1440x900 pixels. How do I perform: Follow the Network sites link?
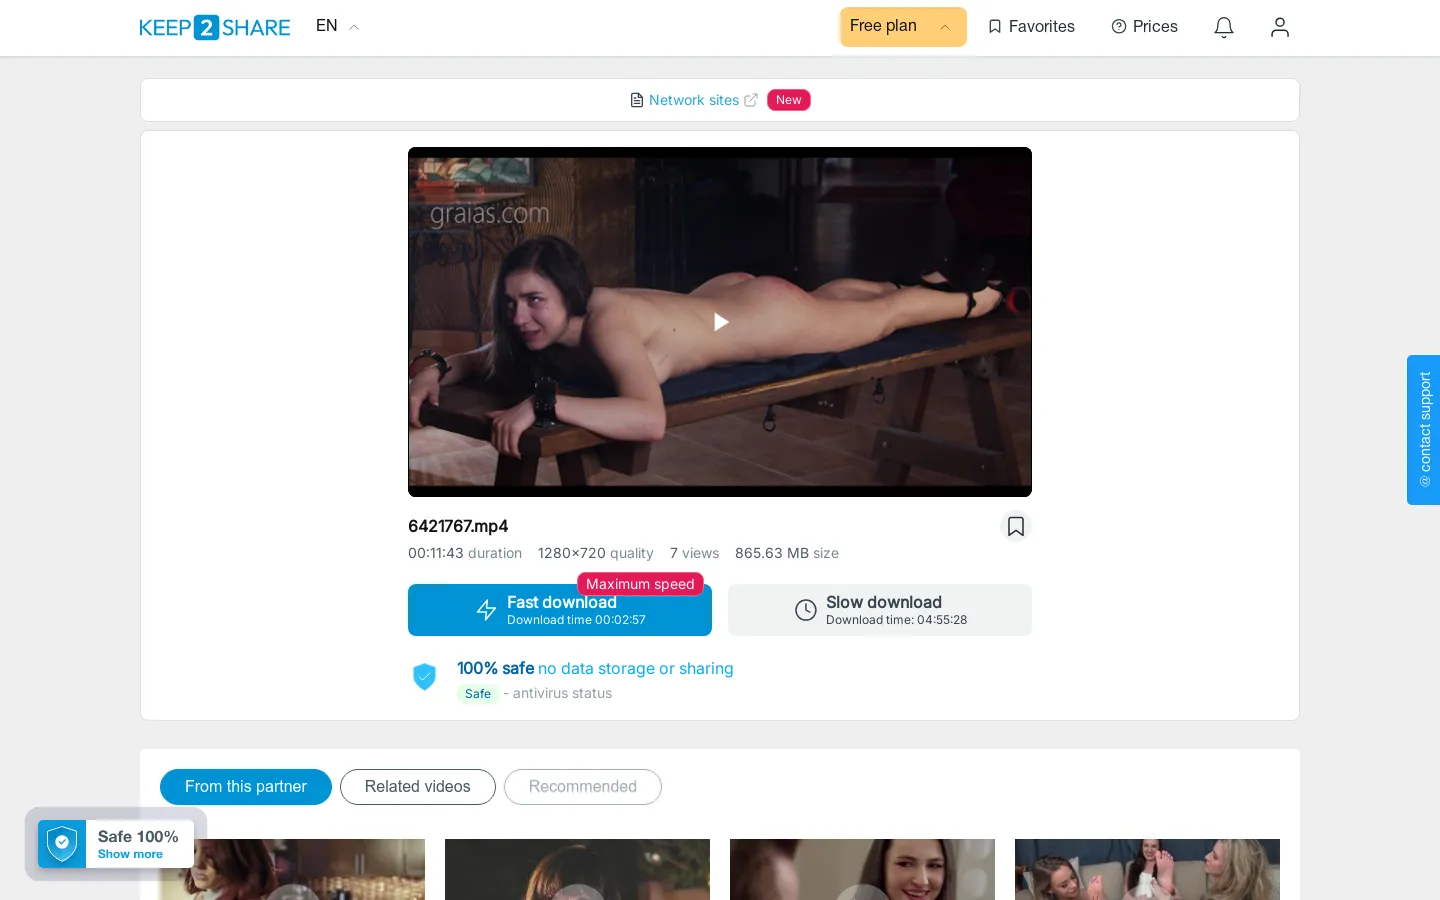[693, 100]
